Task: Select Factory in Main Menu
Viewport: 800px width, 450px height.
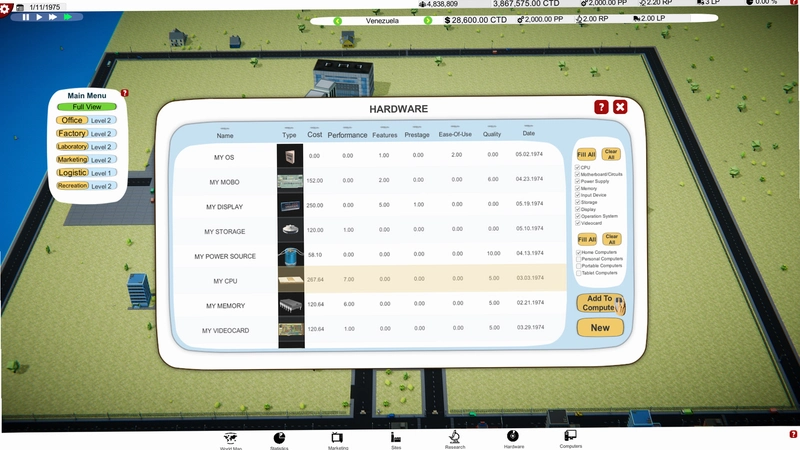Action: (x=72, y=133)
